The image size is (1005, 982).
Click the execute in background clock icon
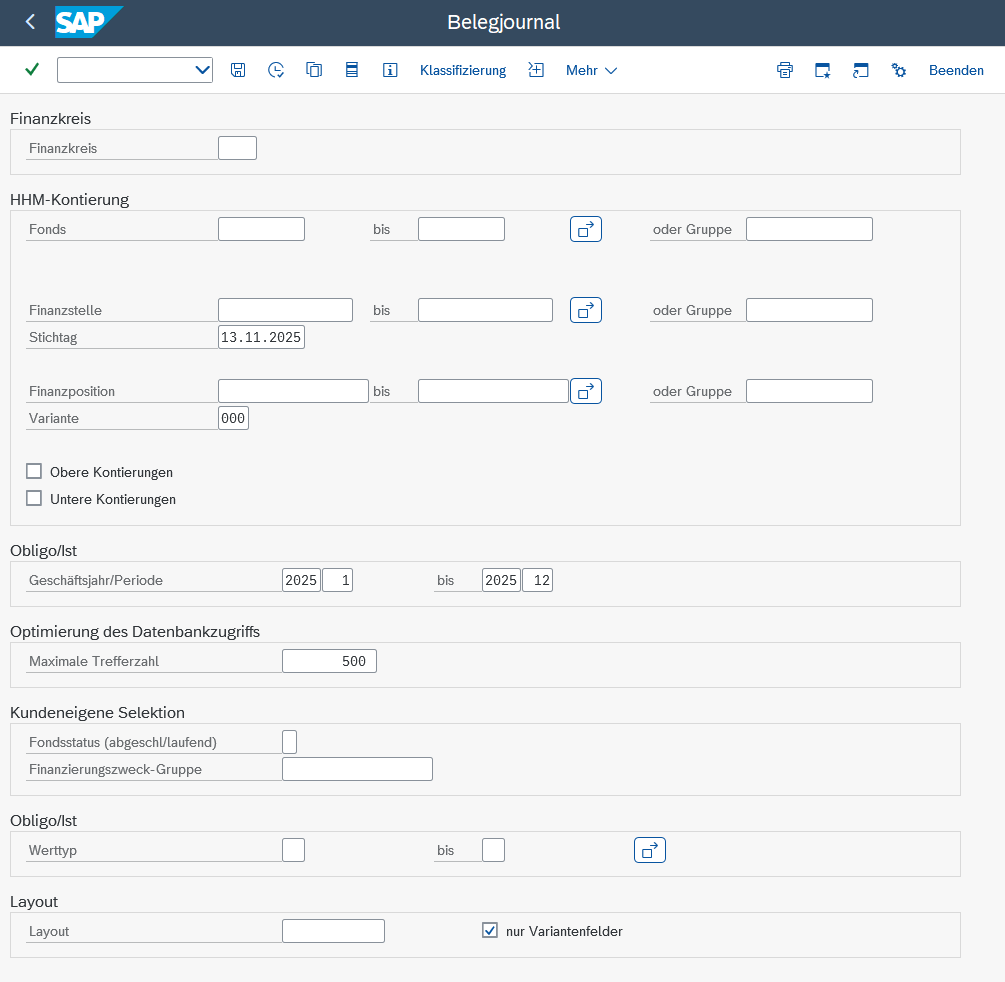click(x=276, y=70)
